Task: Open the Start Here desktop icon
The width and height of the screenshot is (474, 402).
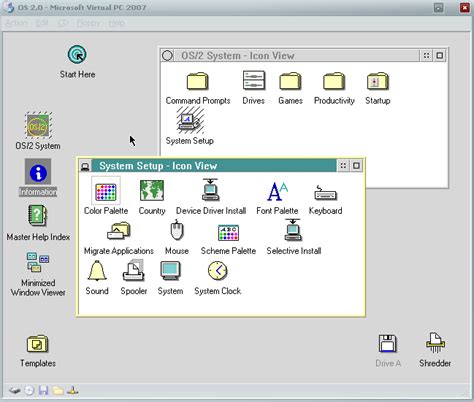Action: tap(77, 55)
